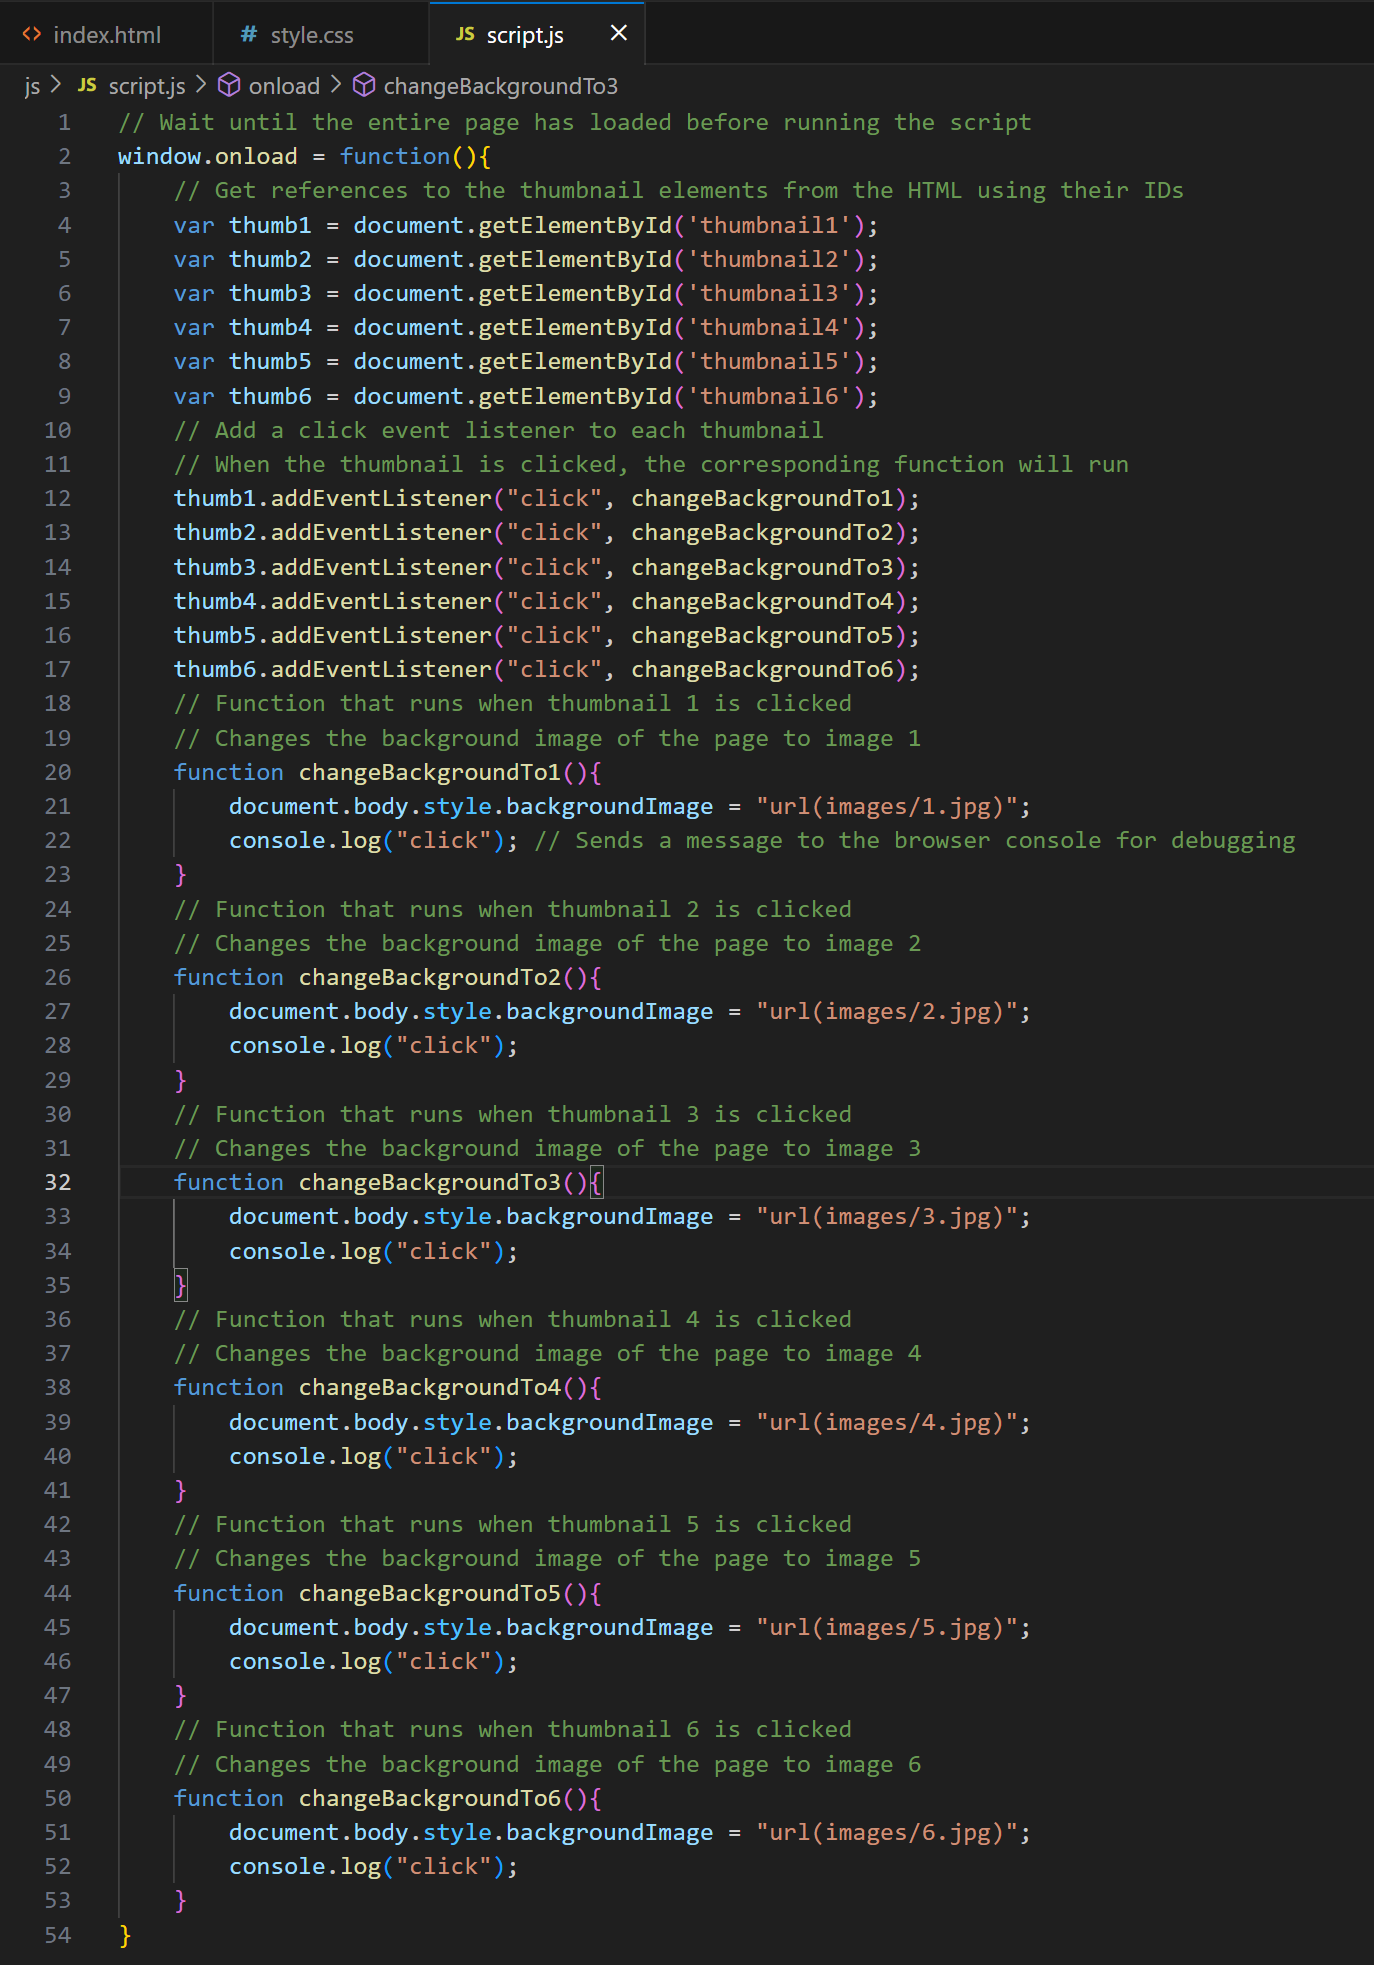The width and height of the screenshot is (1374, 1965).
Task: Close the script.js editor tab
Action: pyautogui.click(x=619, y=34)
